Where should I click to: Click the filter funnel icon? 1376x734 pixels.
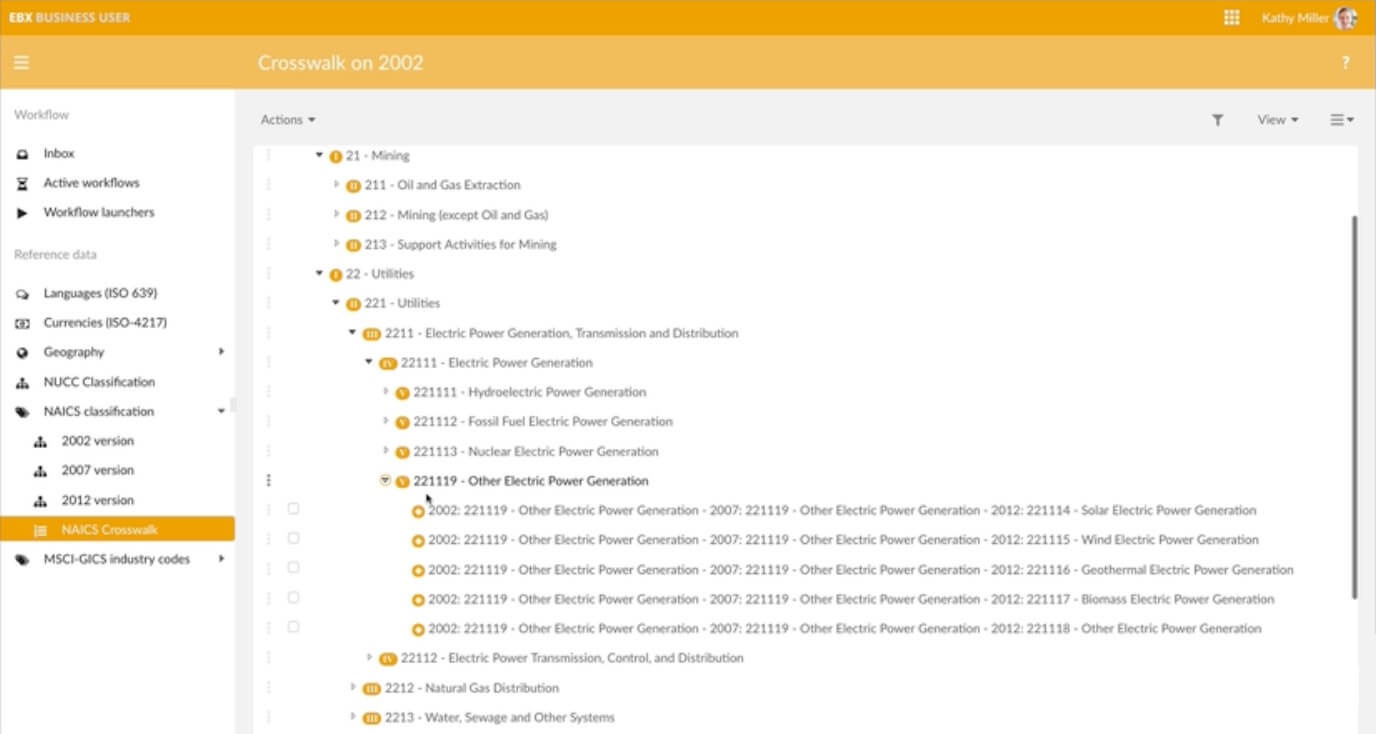pyautogui.click(x=1217, y=120)
